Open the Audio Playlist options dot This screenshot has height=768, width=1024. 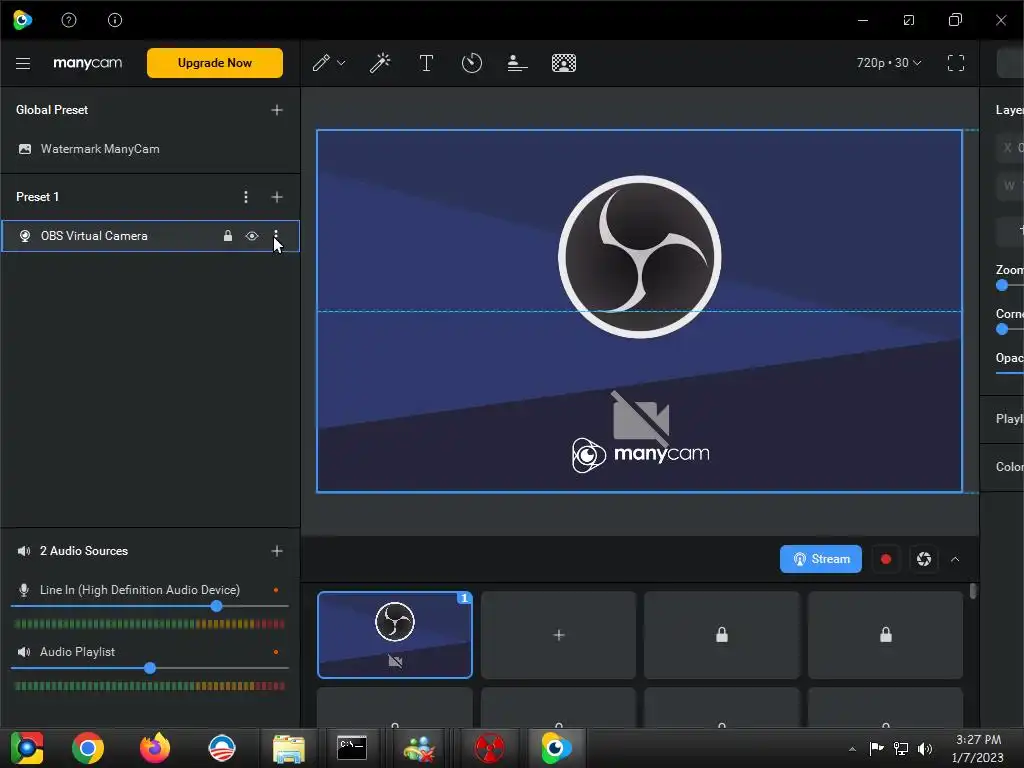point(276,652)
